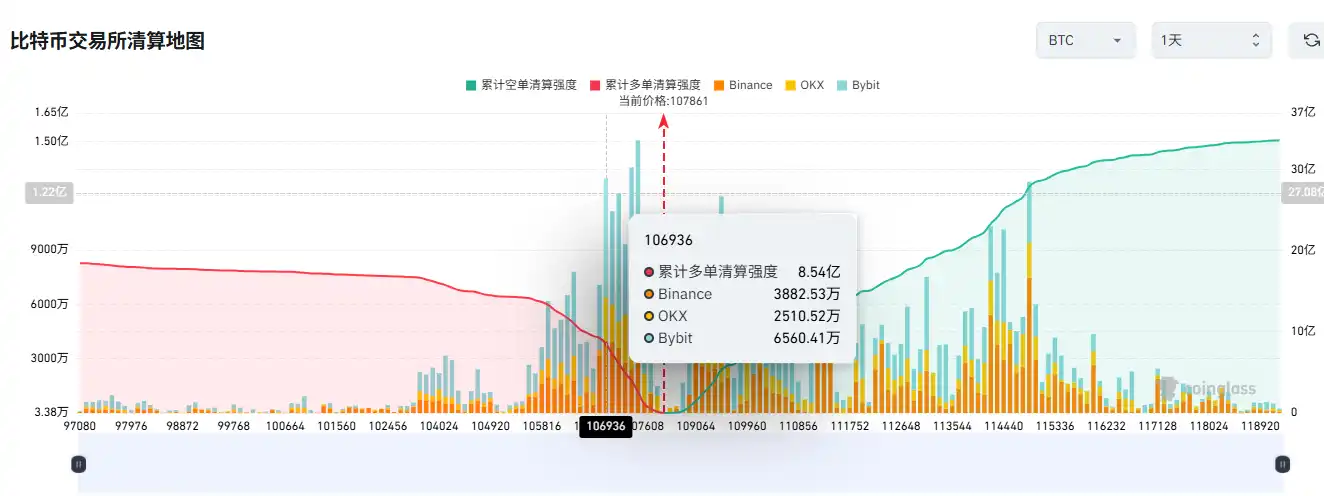Click the Coinglass watermark logo
The image size is (1324, 496).
coord(1208,388)
